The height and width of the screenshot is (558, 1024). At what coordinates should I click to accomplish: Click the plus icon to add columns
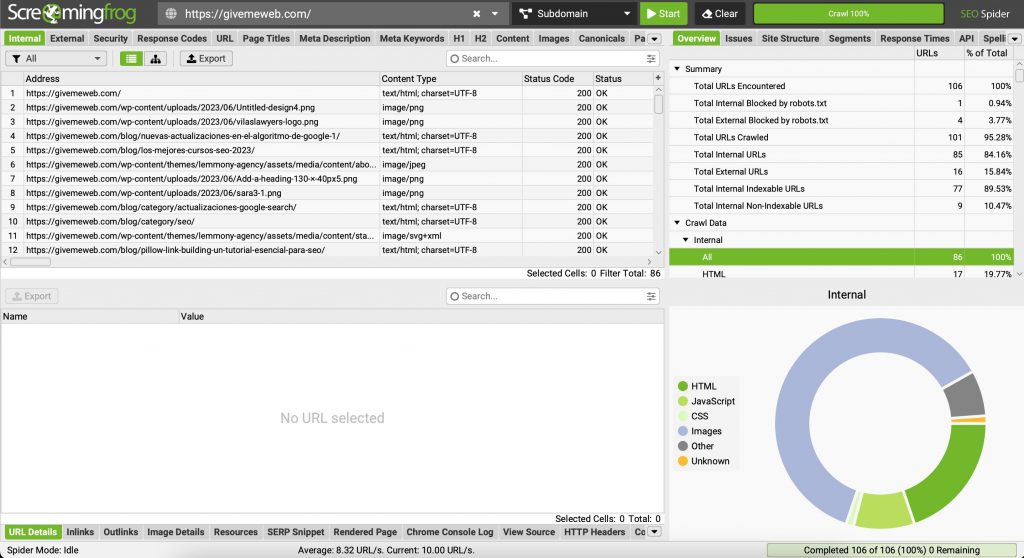click(x=658, y=78)
